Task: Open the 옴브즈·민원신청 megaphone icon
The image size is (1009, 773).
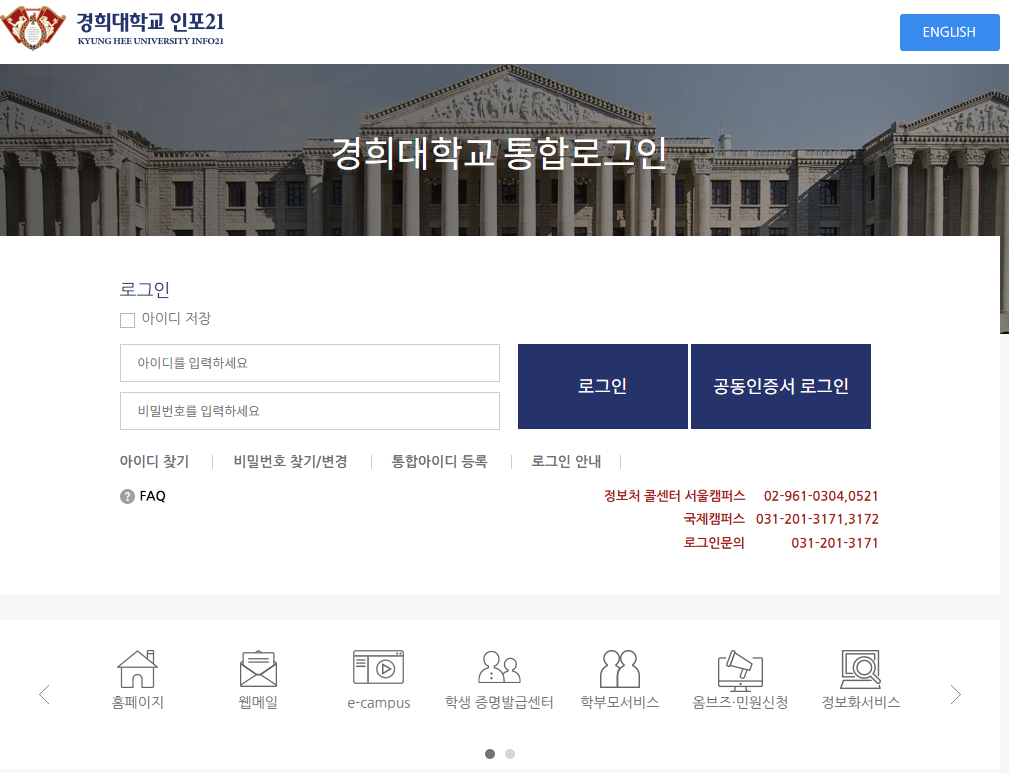Action: [741, 668]
